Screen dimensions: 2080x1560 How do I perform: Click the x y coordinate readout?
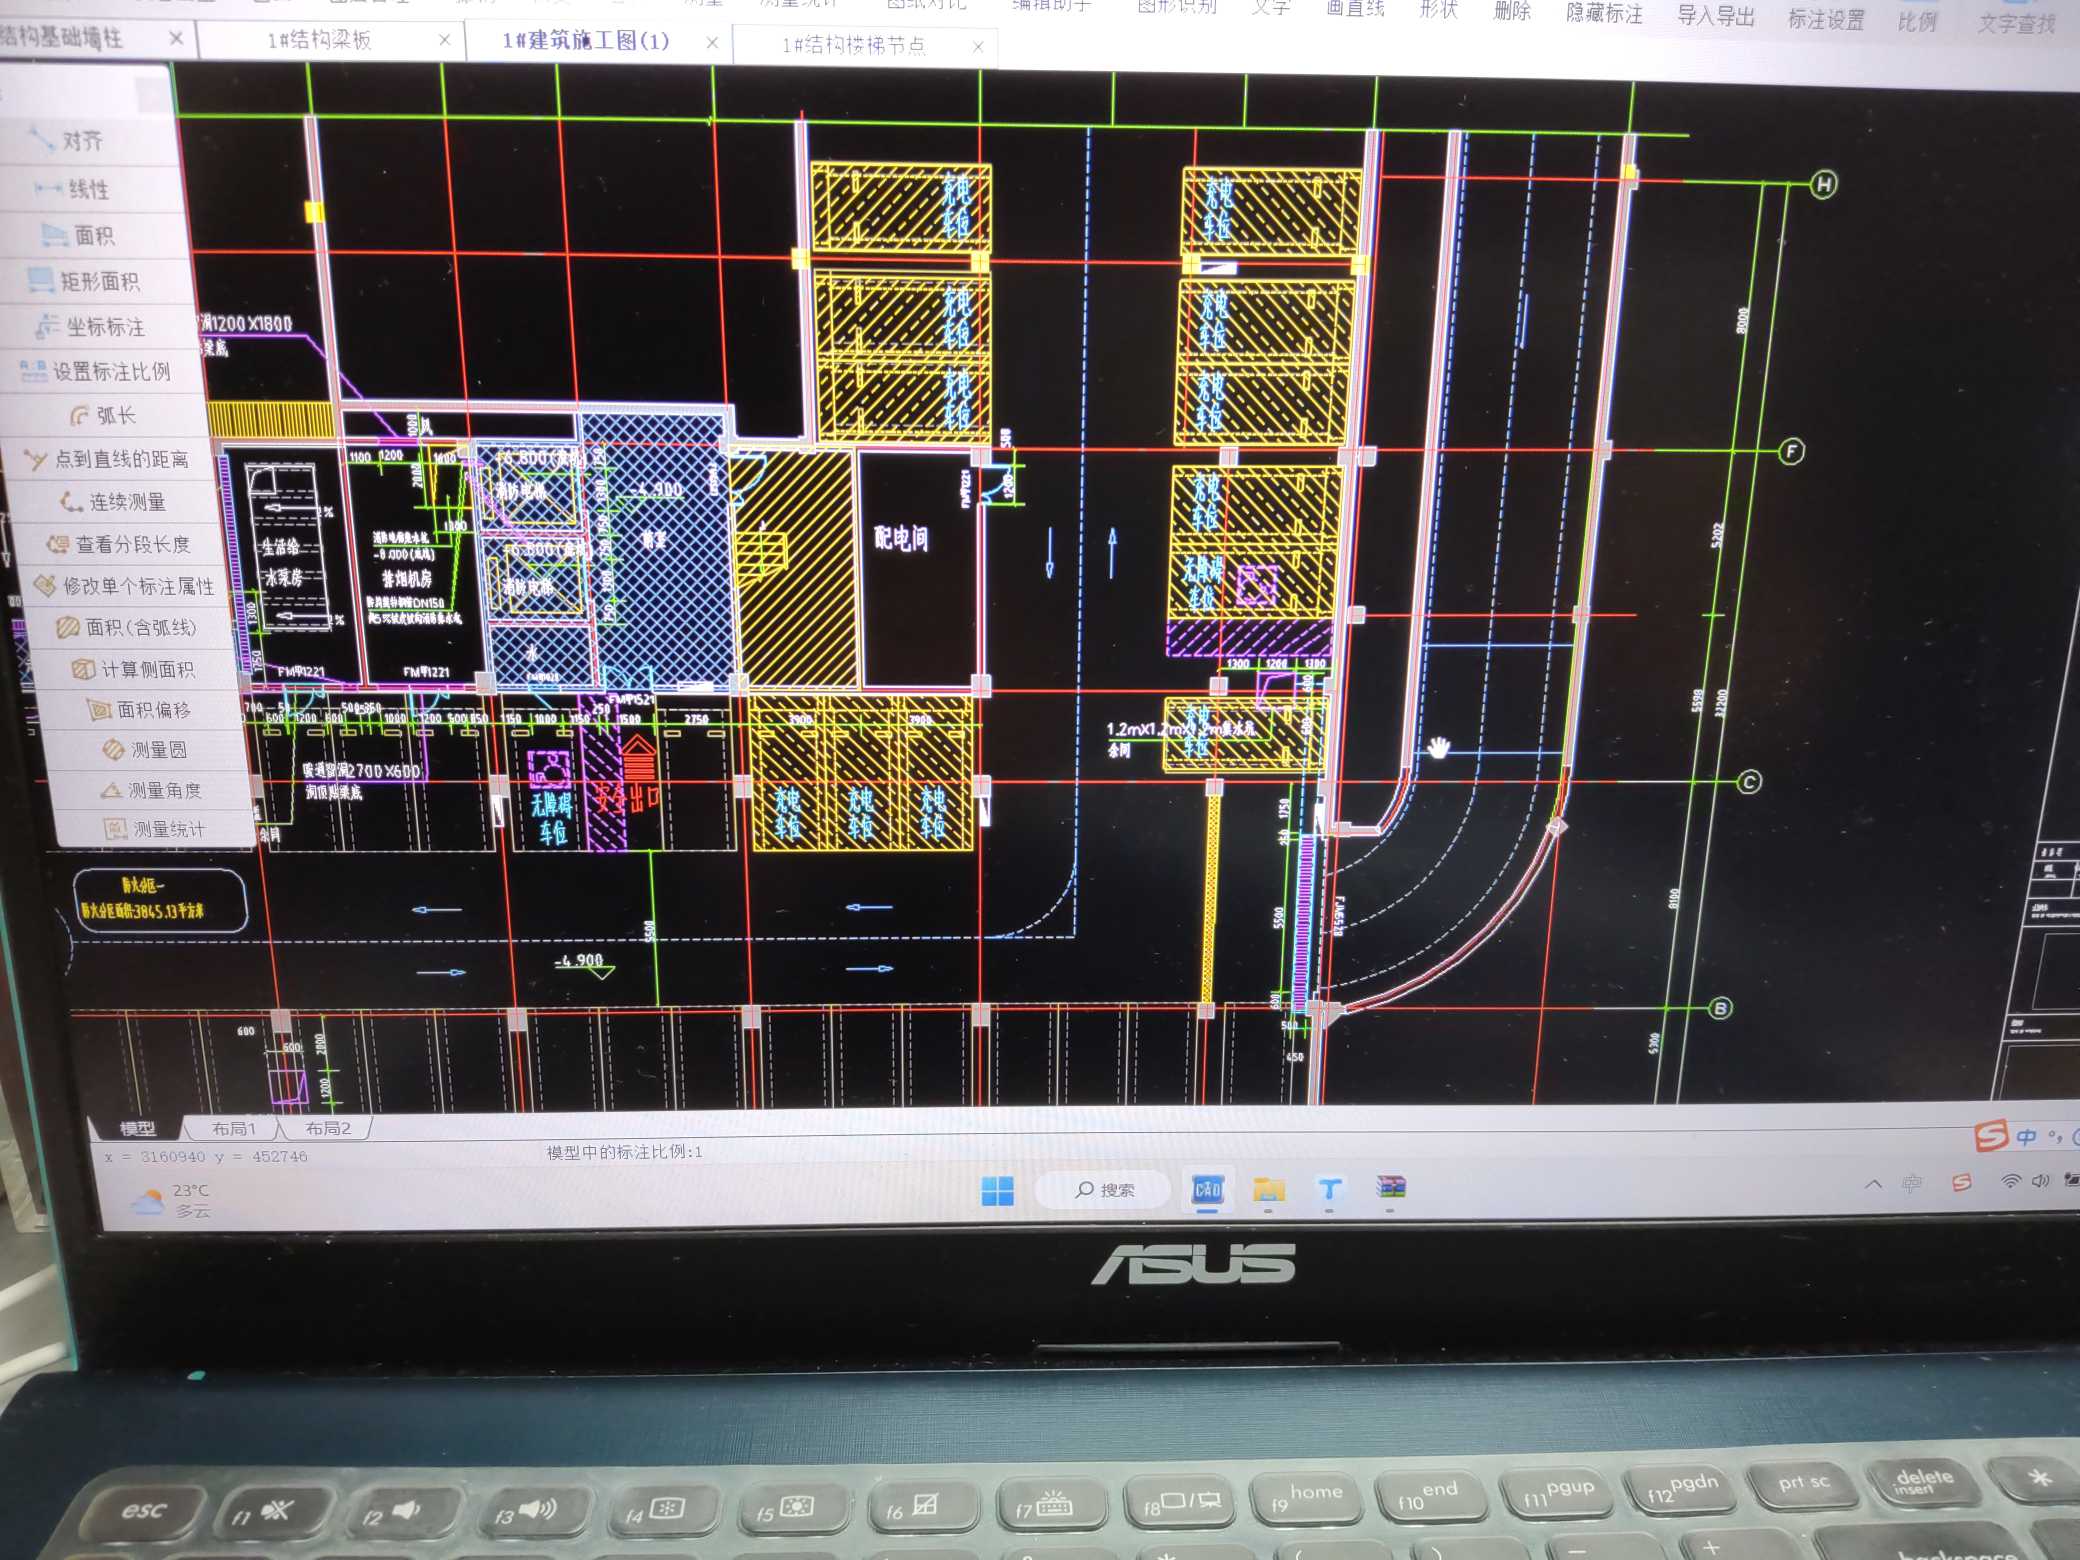click(x=206, y=1157)
